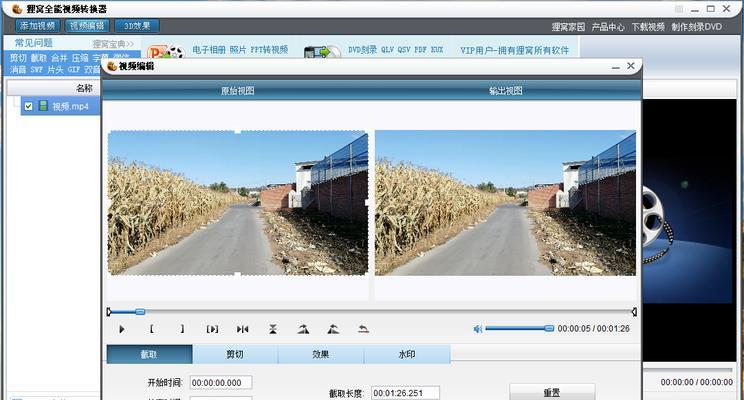Click the playback position slider handle
Viewport: 744px width, 400px height.
(140, 312)
